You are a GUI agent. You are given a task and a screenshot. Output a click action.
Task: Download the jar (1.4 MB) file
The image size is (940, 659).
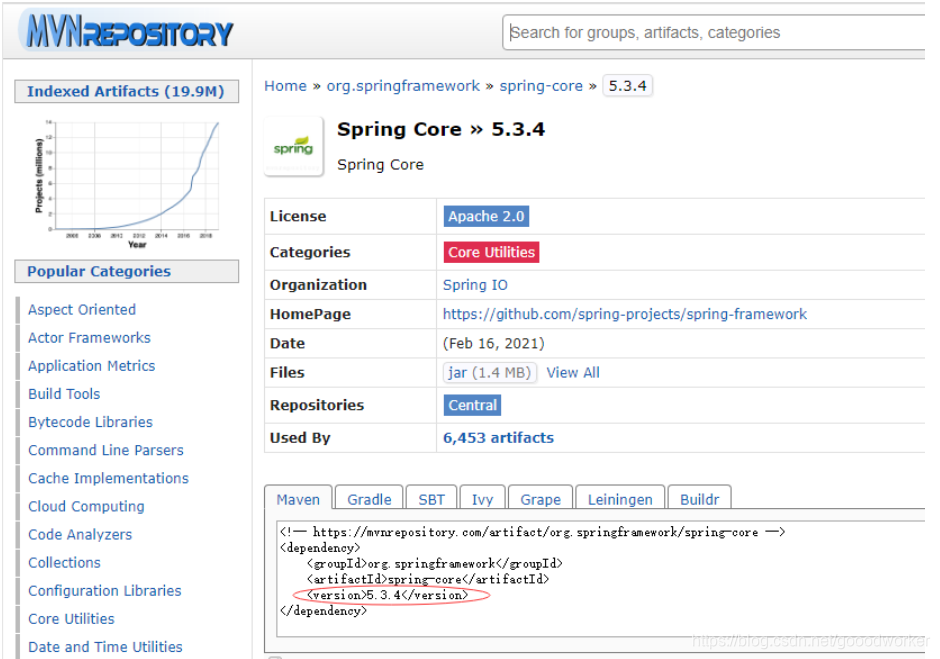pyautogui.click(x=489, y=373)
